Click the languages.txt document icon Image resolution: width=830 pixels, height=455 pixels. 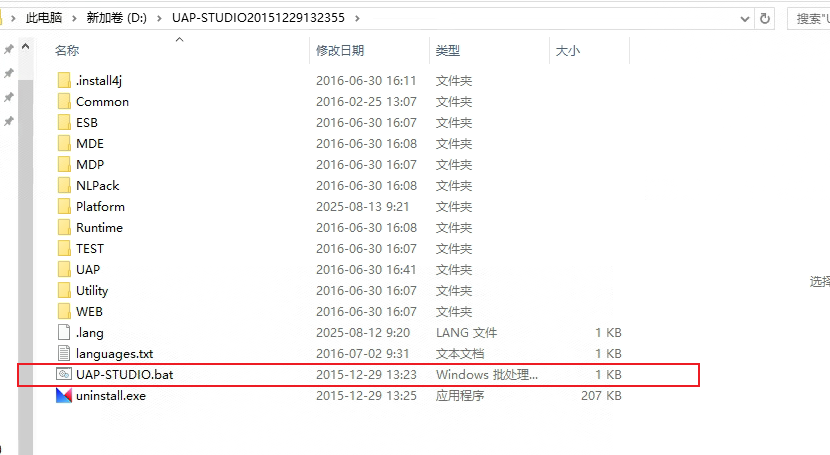pyautogui.click(x=64, y=353)
